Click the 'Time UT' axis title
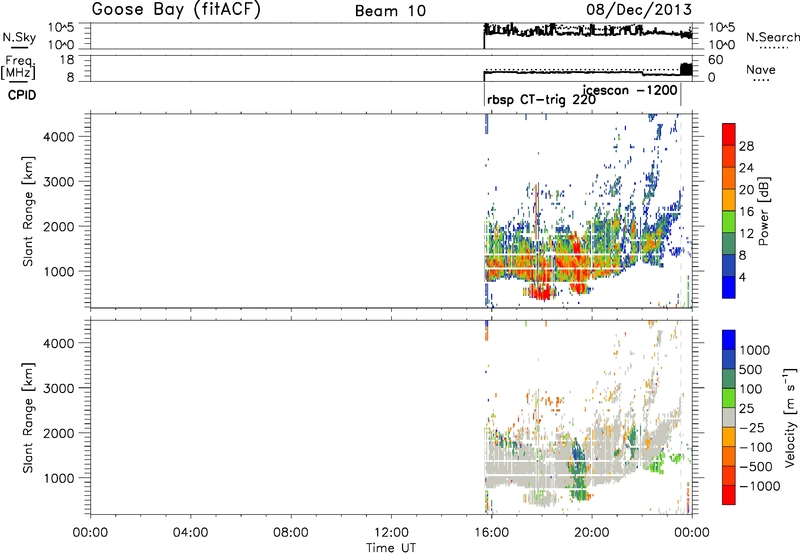Screen dimensions: 800x554 point(391,548)
